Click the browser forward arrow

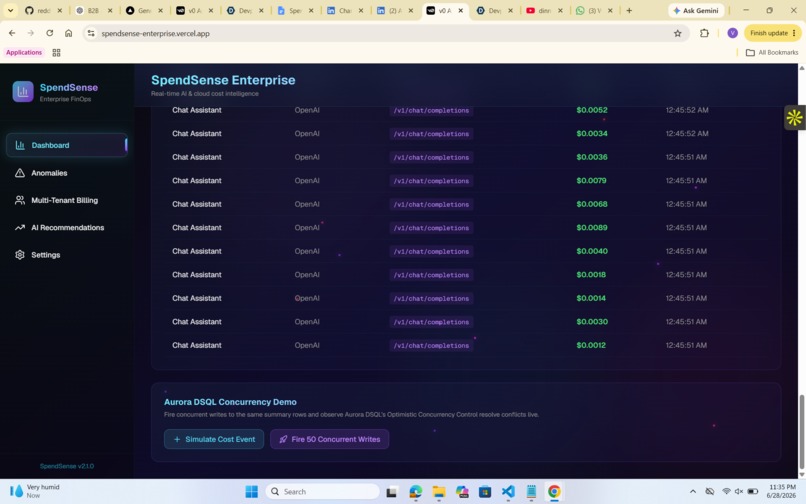30,33
